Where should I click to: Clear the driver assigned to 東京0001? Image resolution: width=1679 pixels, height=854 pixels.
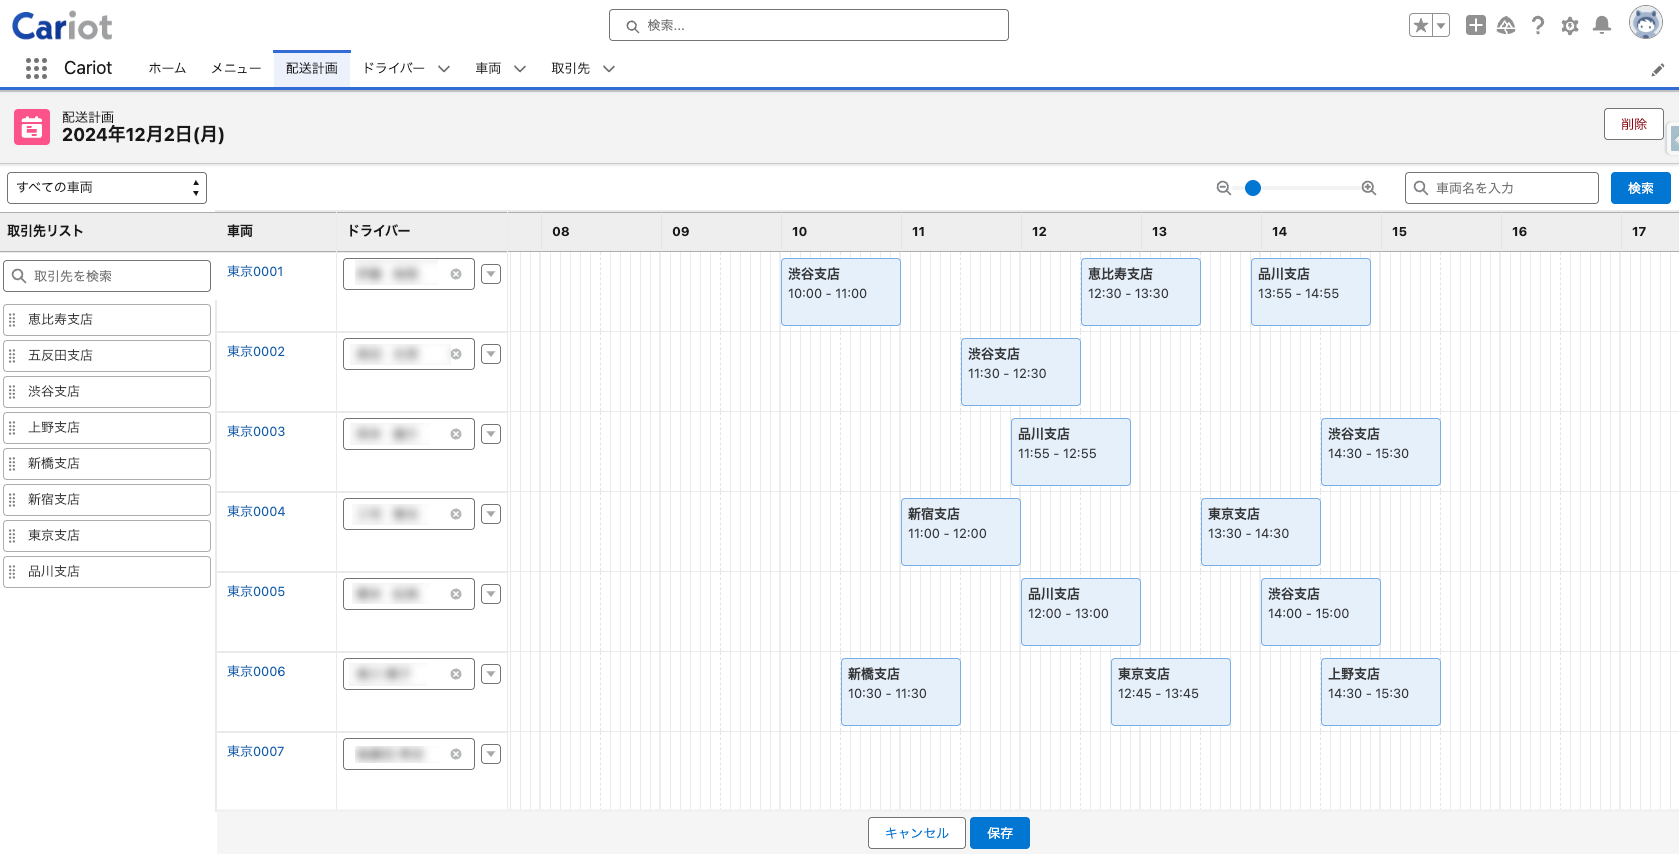pyautogui.click(x=456, y=274)
